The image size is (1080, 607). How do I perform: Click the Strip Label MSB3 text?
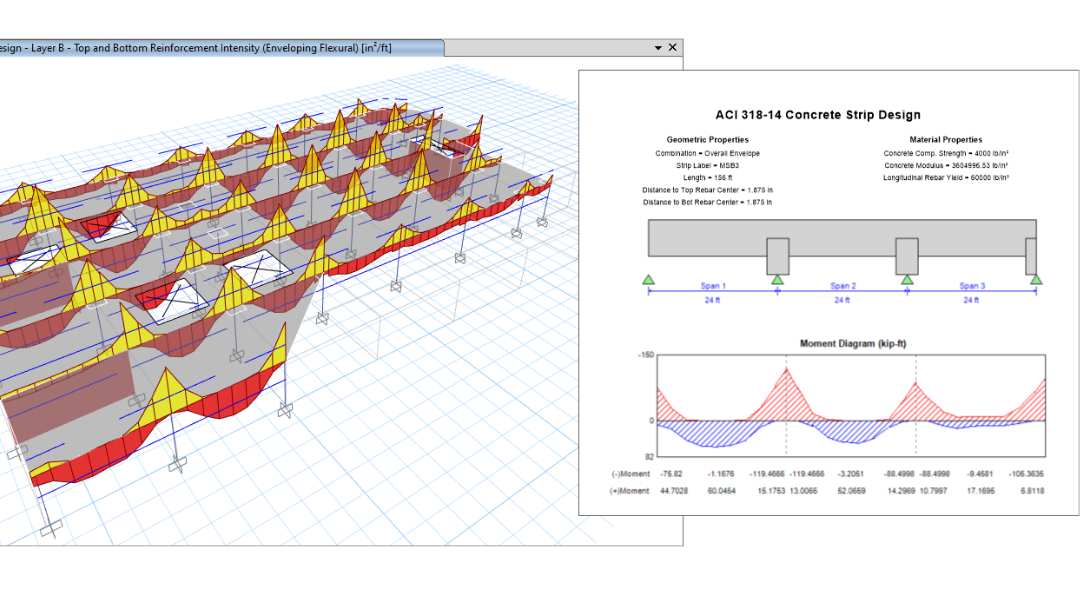(x=707, y=165)
